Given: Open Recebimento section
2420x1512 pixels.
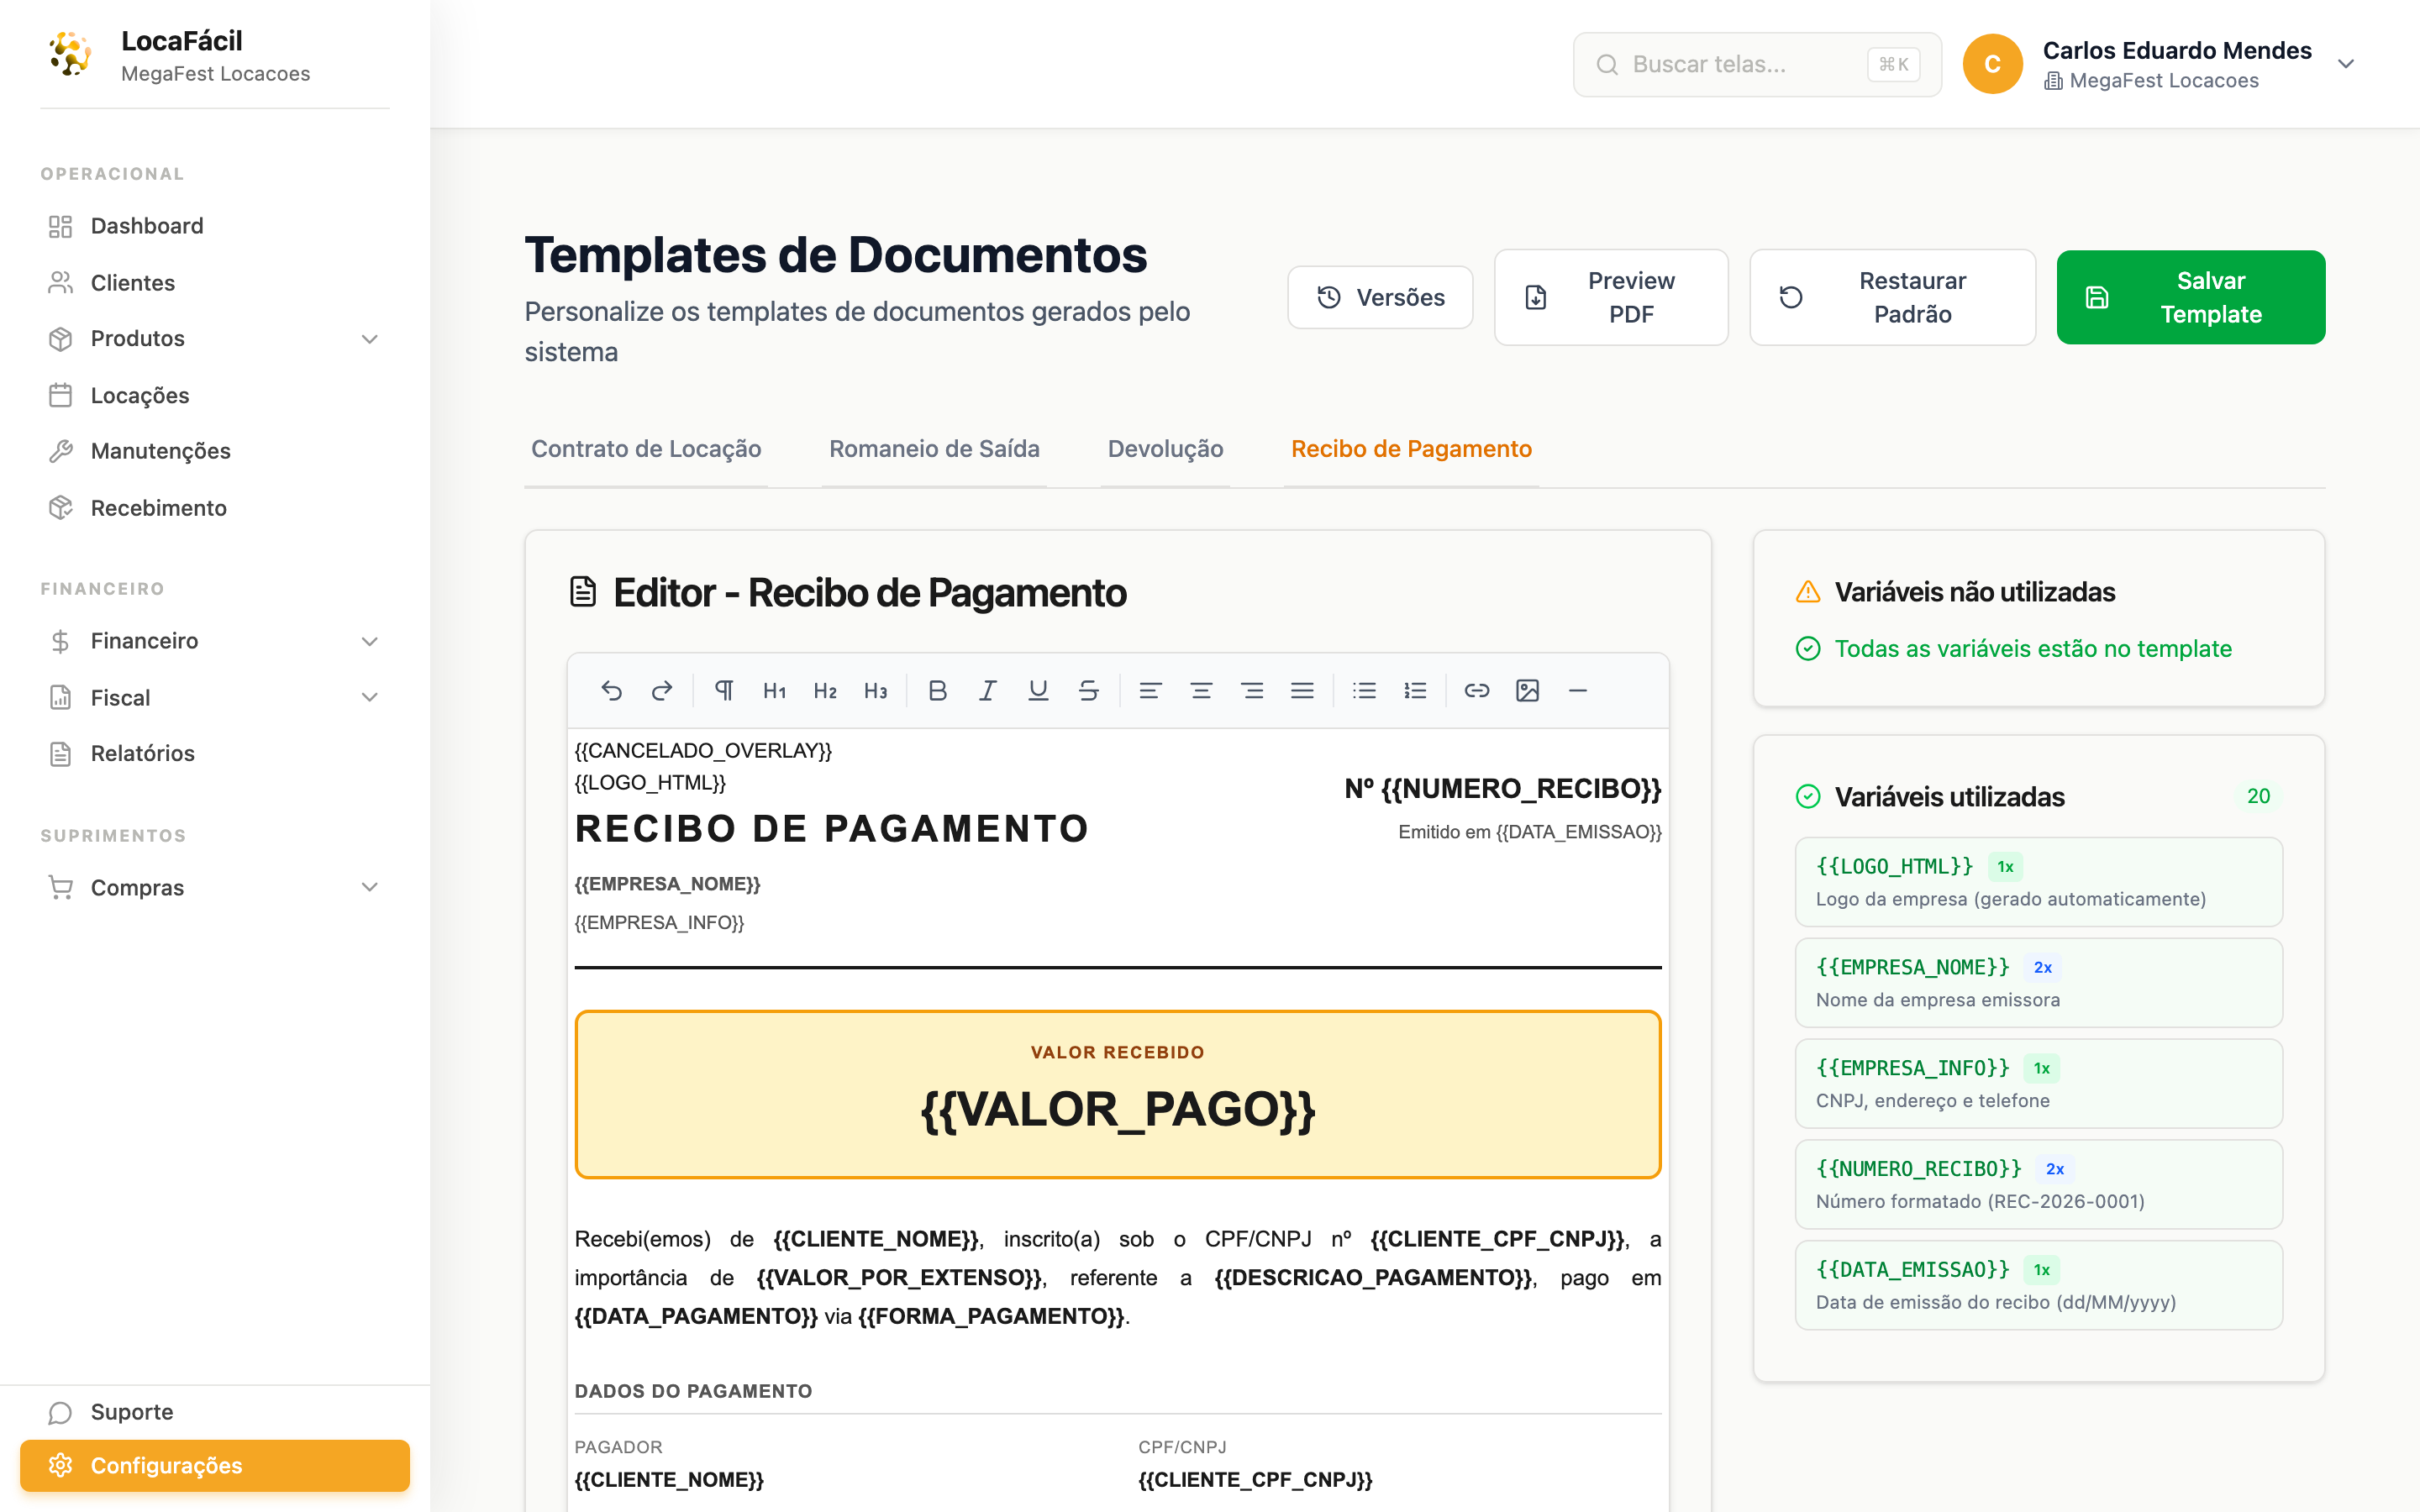Looking at the screenshot, I should (214, 508).
